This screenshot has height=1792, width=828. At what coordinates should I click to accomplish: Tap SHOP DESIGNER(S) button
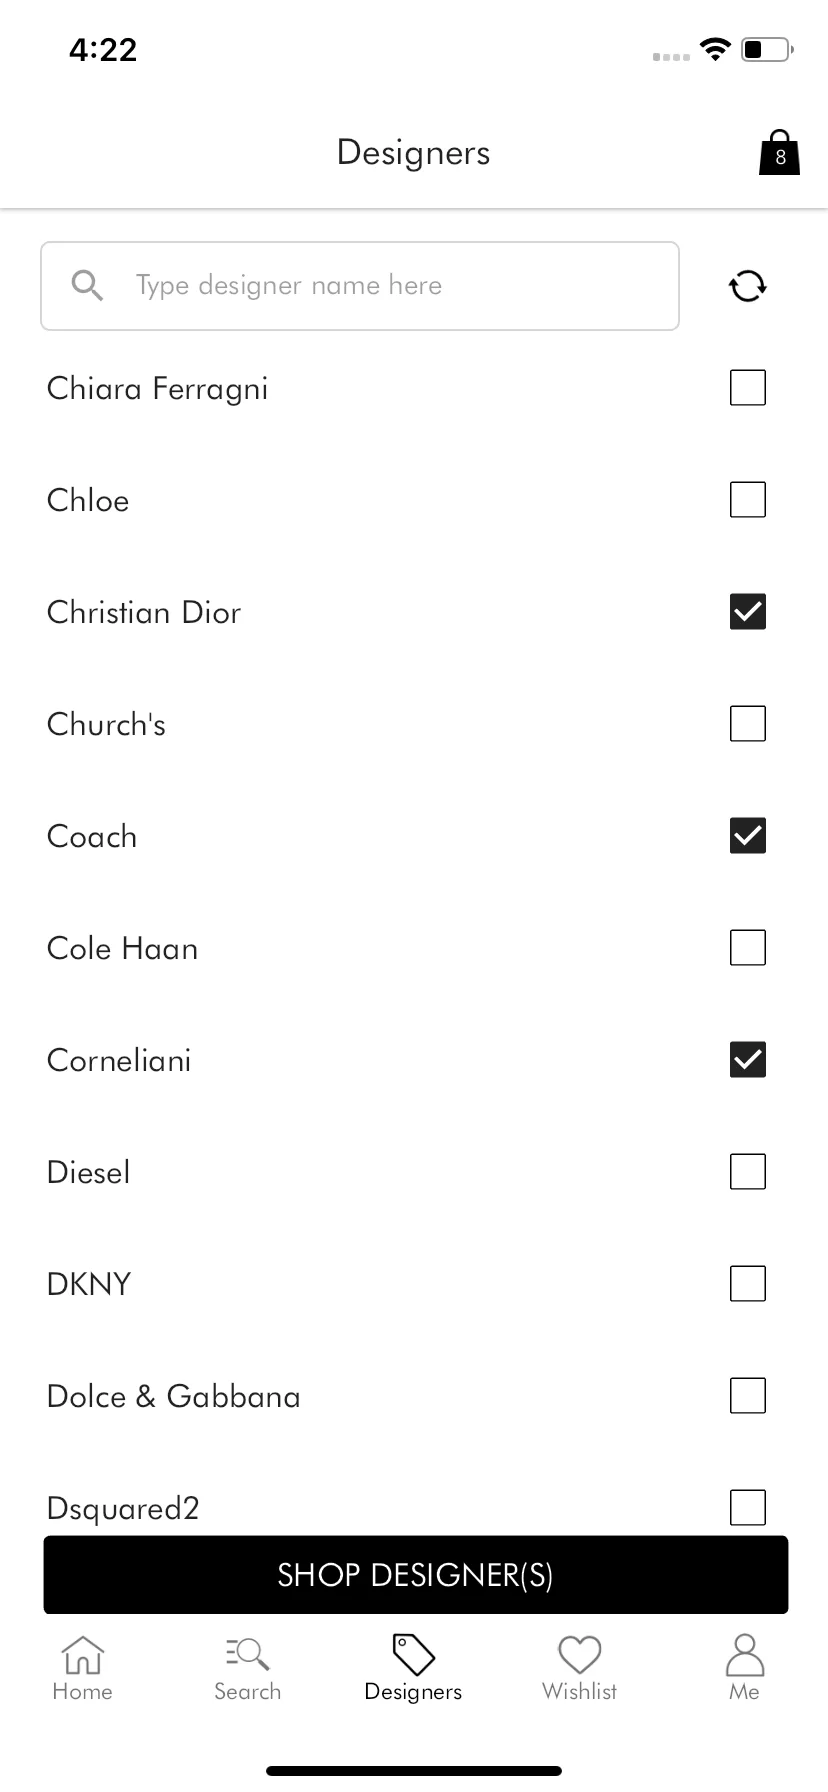(x=416, y=1575)
